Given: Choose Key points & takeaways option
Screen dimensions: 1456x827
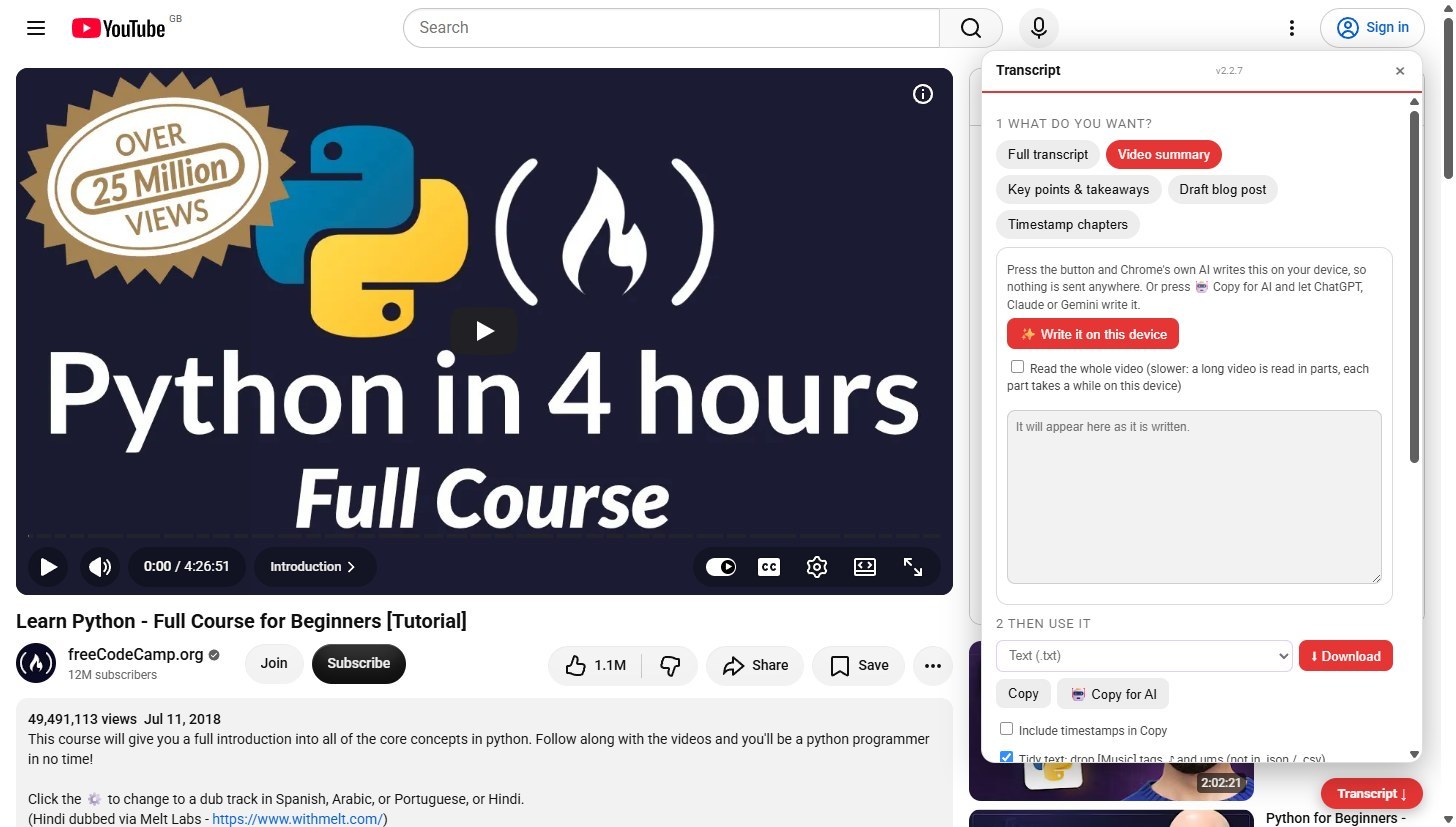Looking at the screenshot, I should tap(1078, 190).
